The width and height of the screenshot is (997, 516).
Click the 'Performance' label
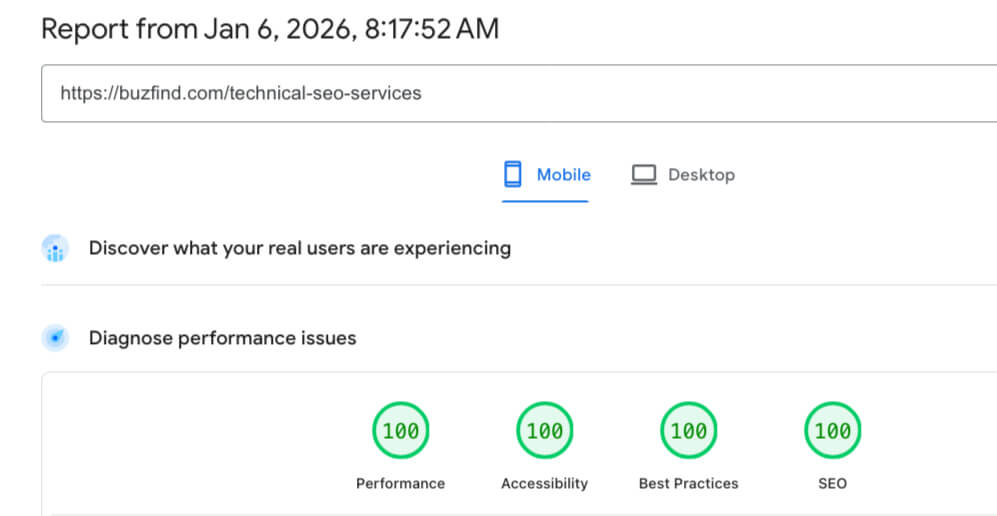[401, 484]
